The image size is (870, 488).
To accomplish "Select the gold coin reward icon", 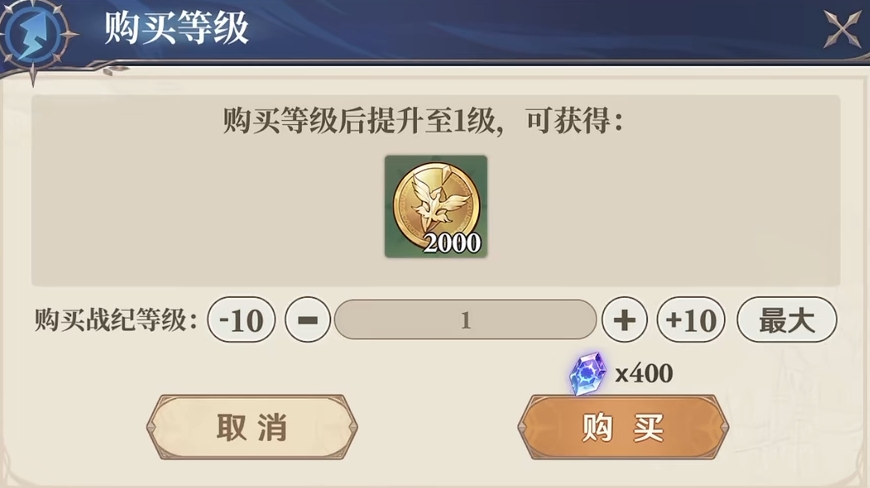I will 436,206.
